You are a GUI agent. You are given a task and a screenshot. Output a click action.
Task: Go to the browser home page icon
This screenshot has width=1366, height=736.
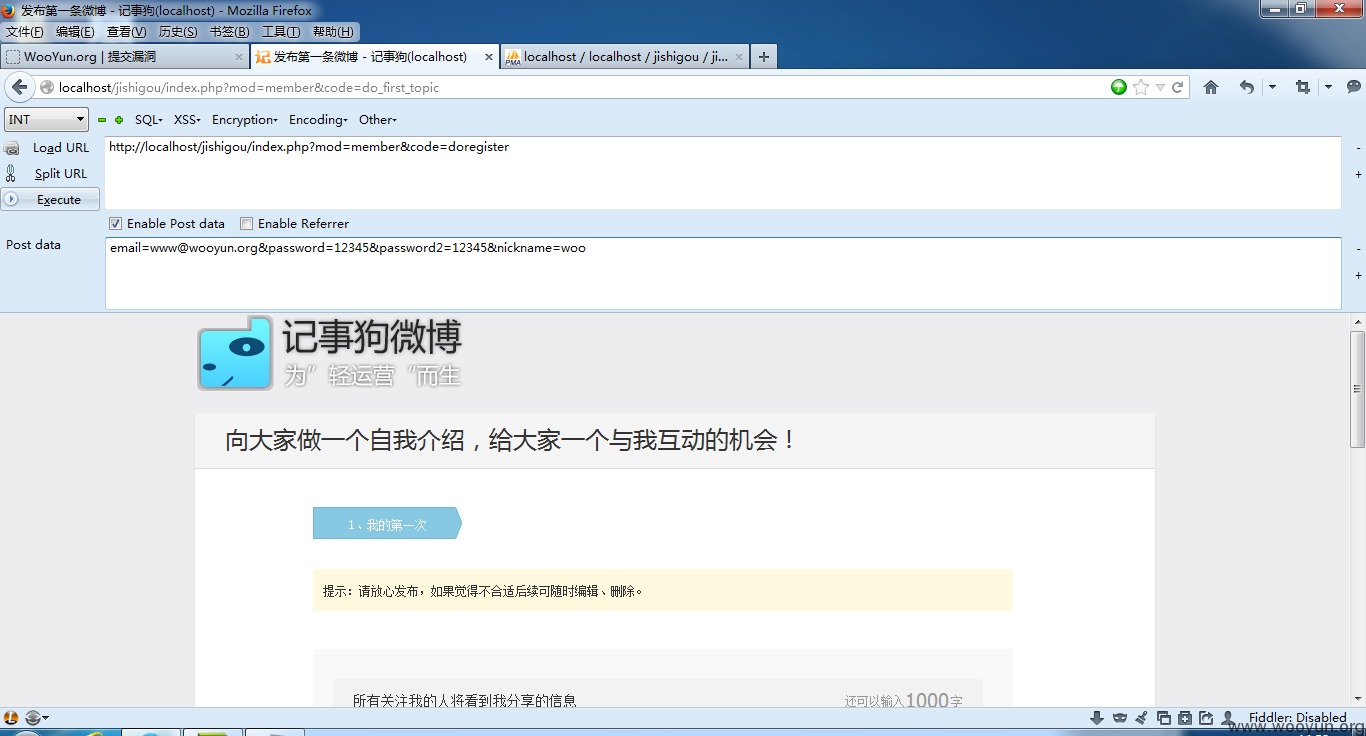(1211, 87)
